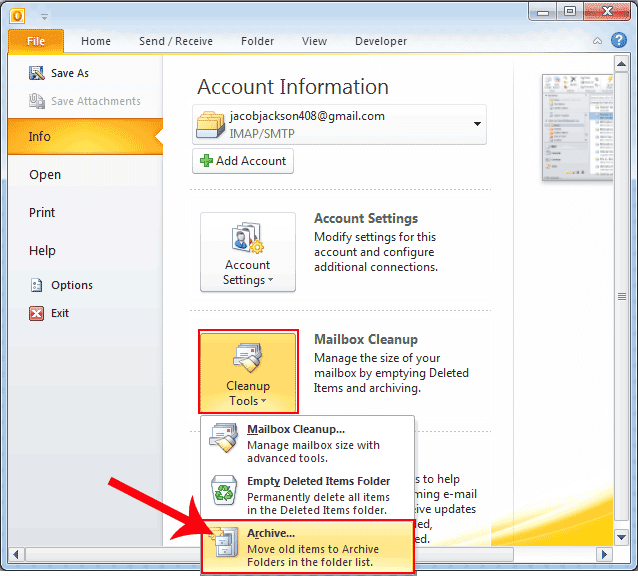
Task: Open the File tab
Action: (x=36, y=41)
